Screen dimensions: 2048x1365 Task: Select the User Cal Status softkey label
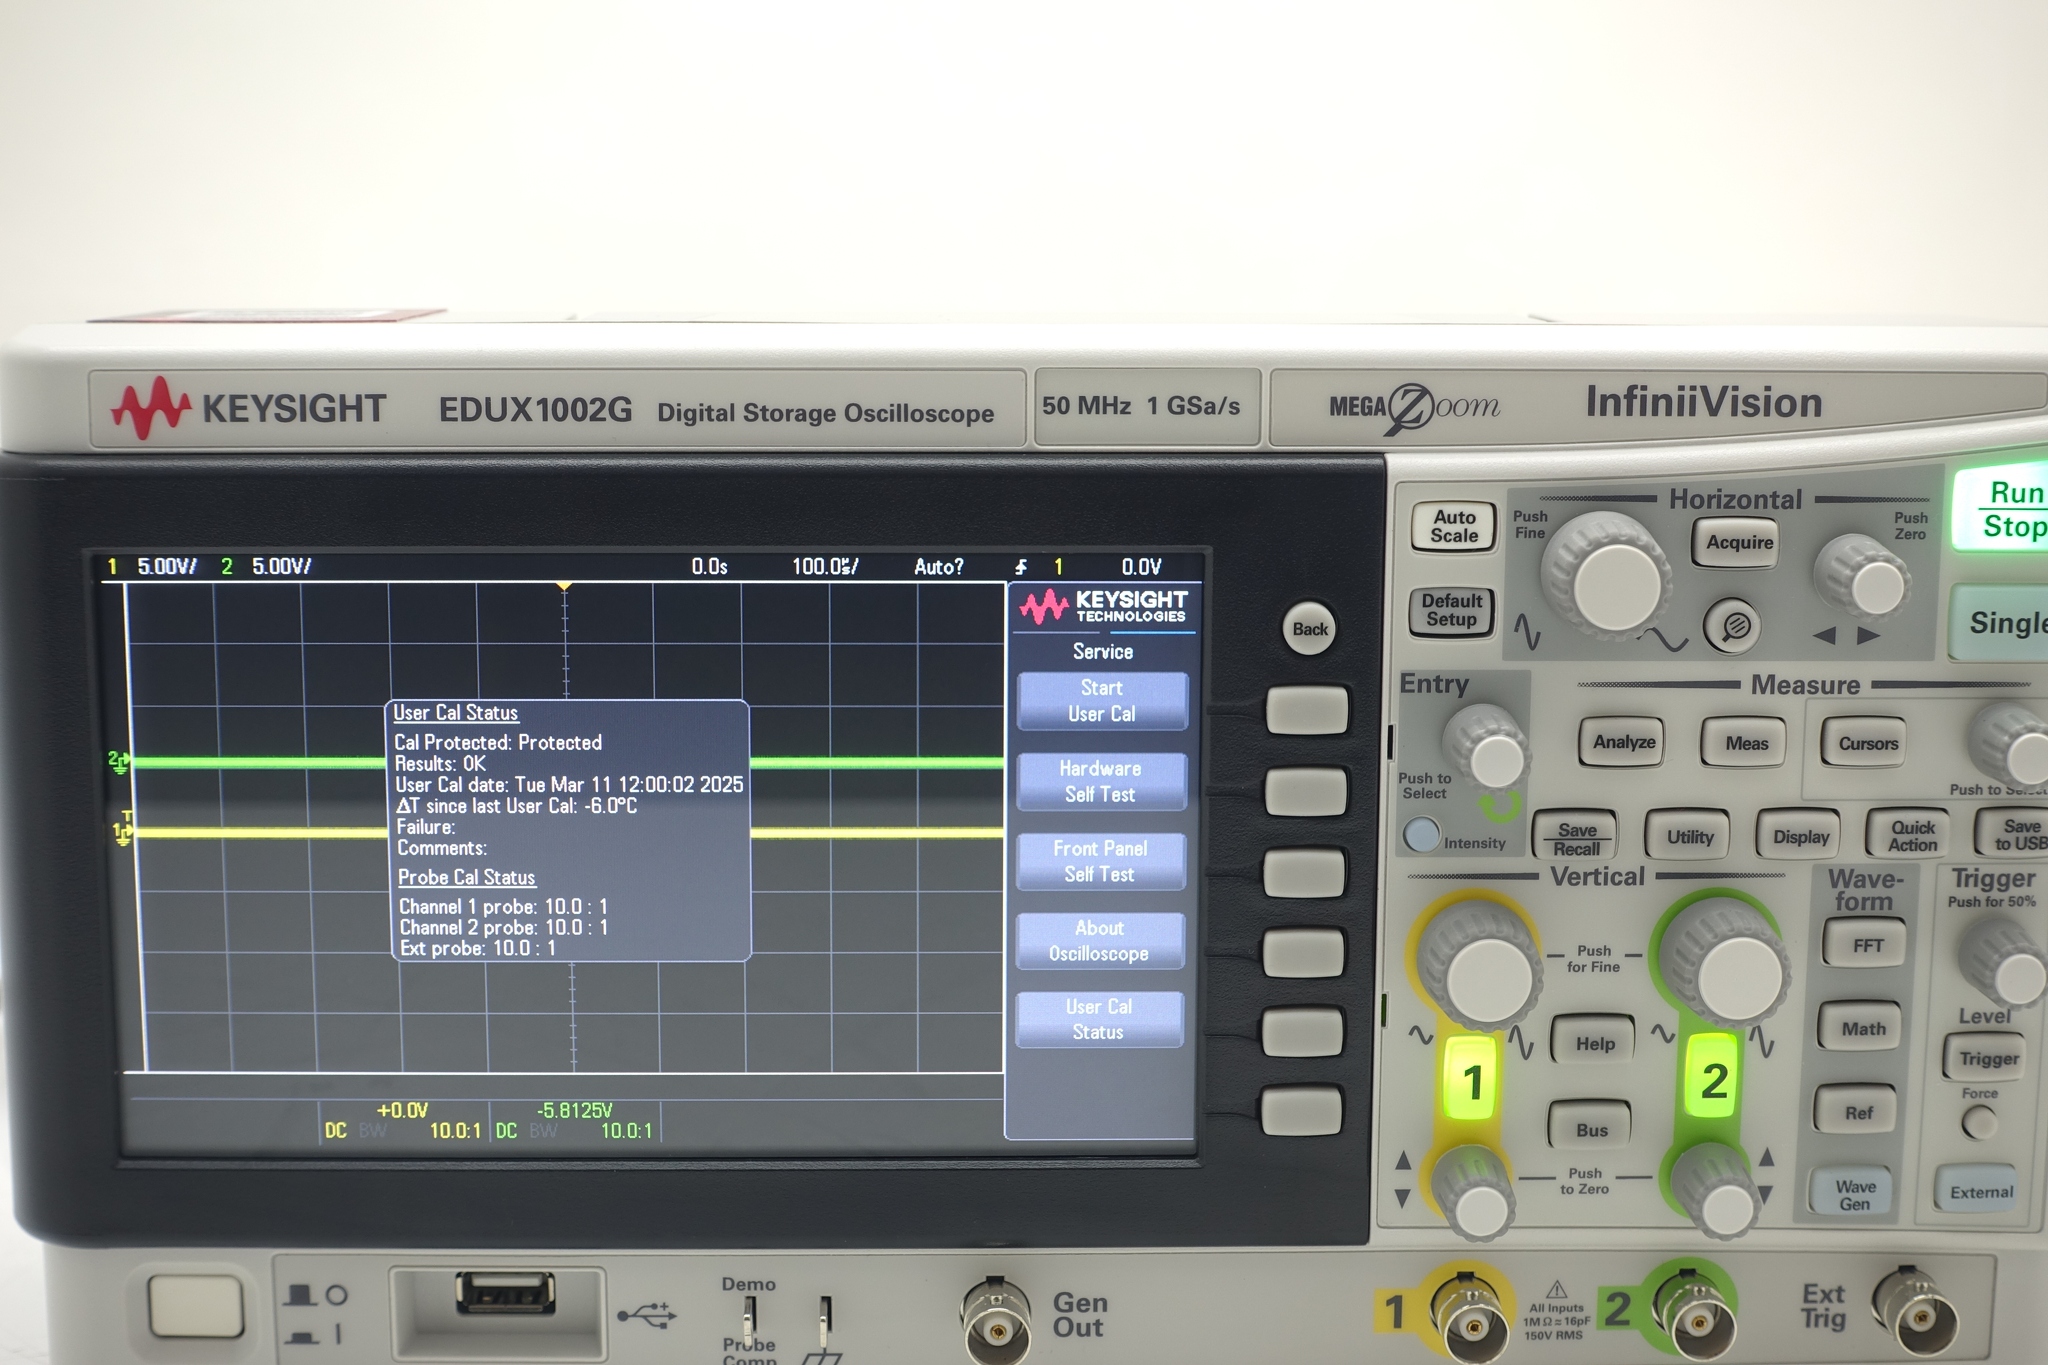pos(1098,1019)
